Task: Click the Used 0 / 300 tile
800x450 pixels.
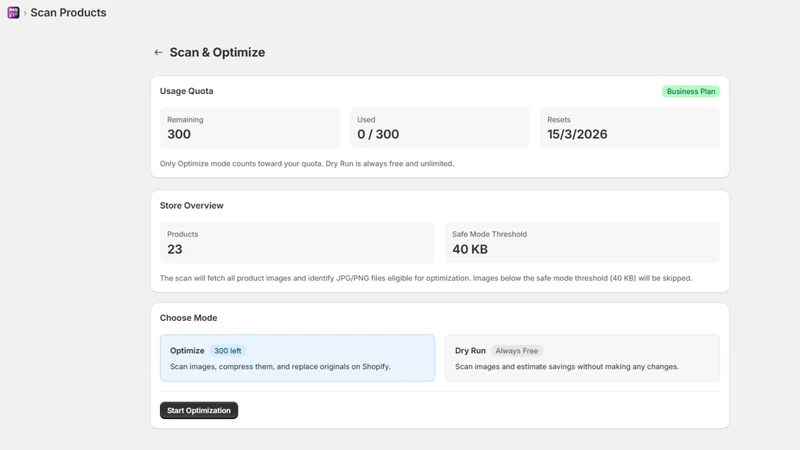Action: coord(440,128)
